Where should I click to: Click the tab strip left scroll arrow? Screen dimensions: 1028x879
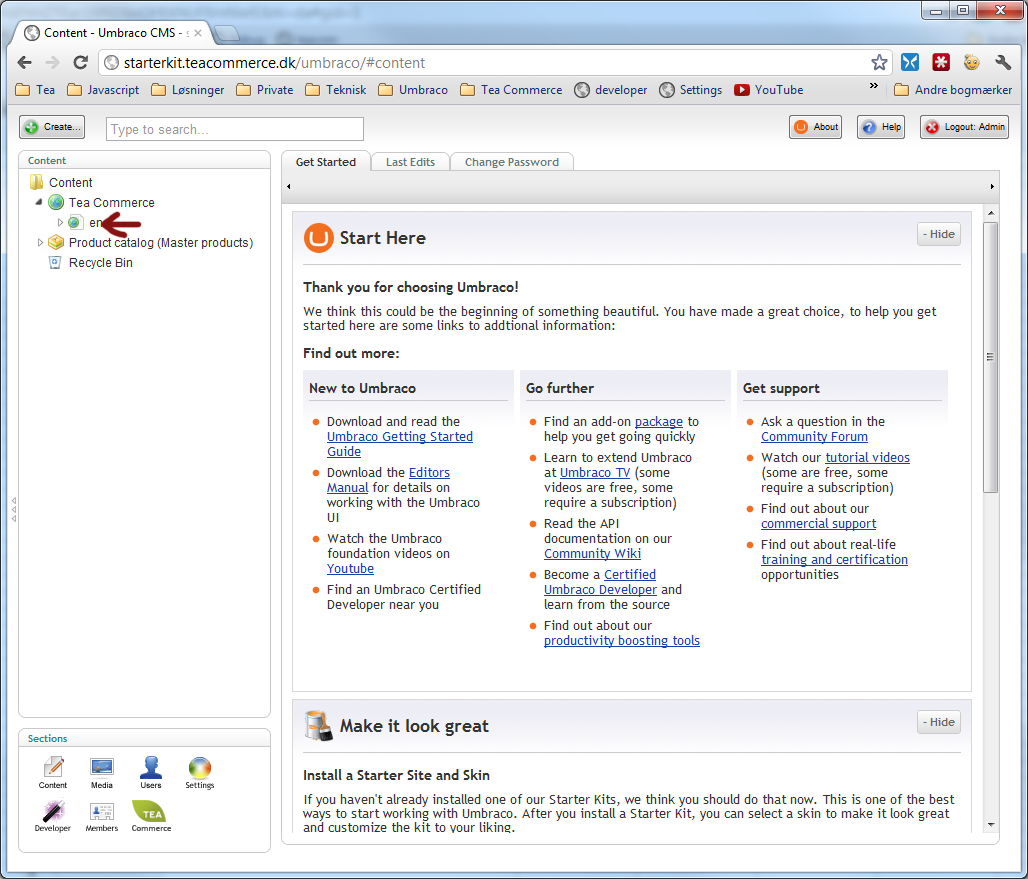[288, 187]
